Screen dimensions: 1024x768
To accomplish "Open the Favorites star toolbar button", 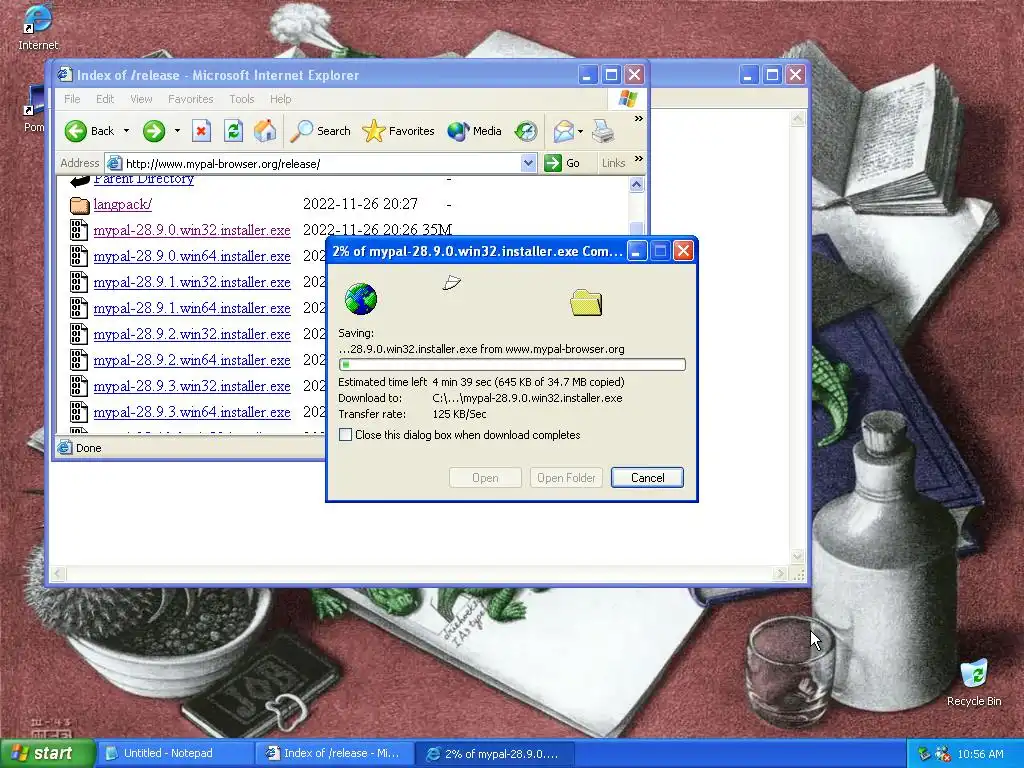I will pos(398,131).
